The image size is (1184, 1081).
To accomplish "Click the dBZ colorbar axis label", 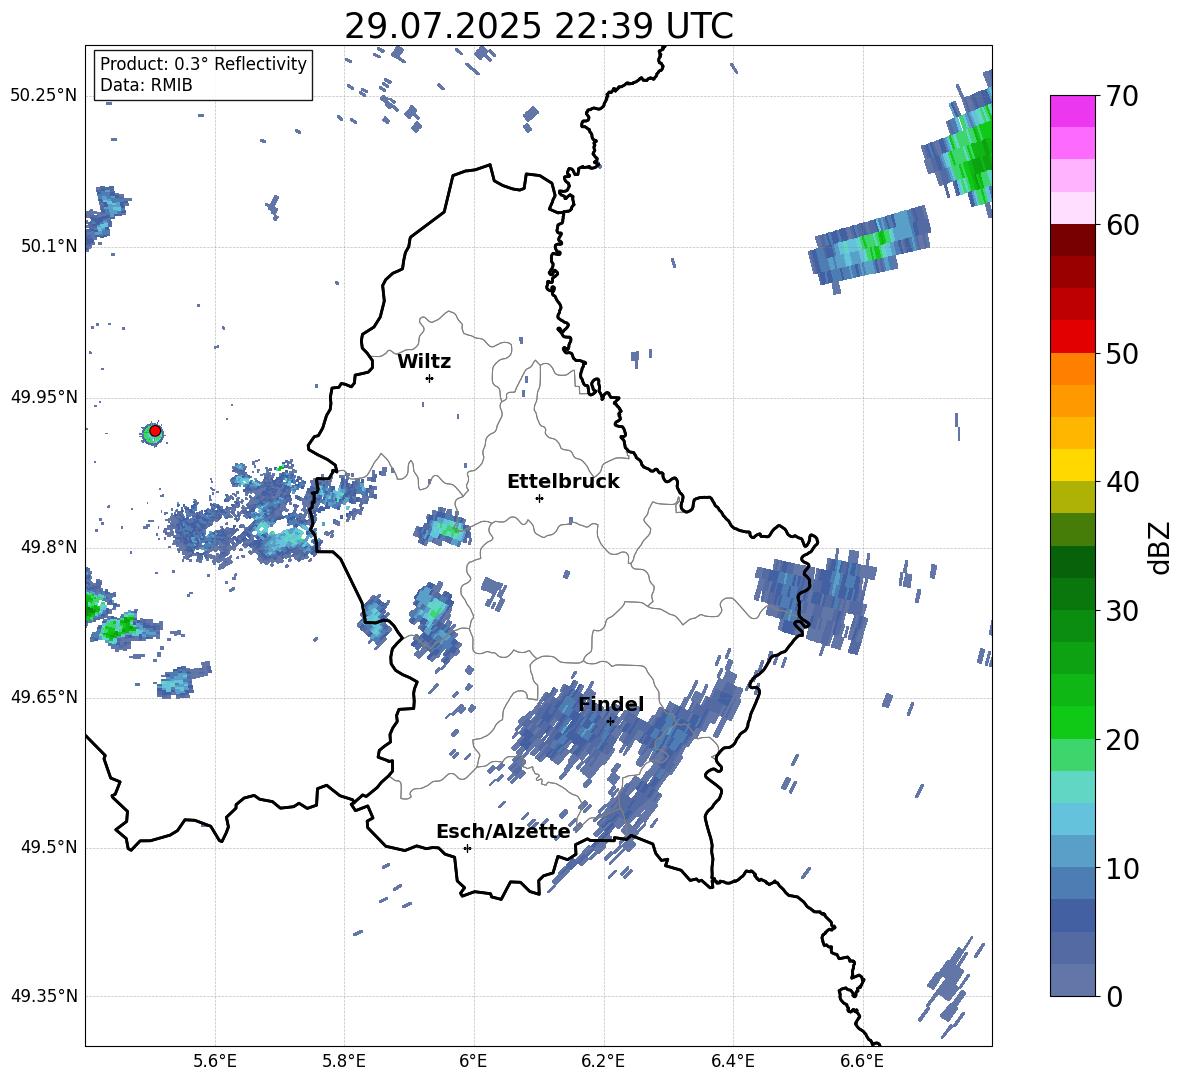I will click(1160, 547).
